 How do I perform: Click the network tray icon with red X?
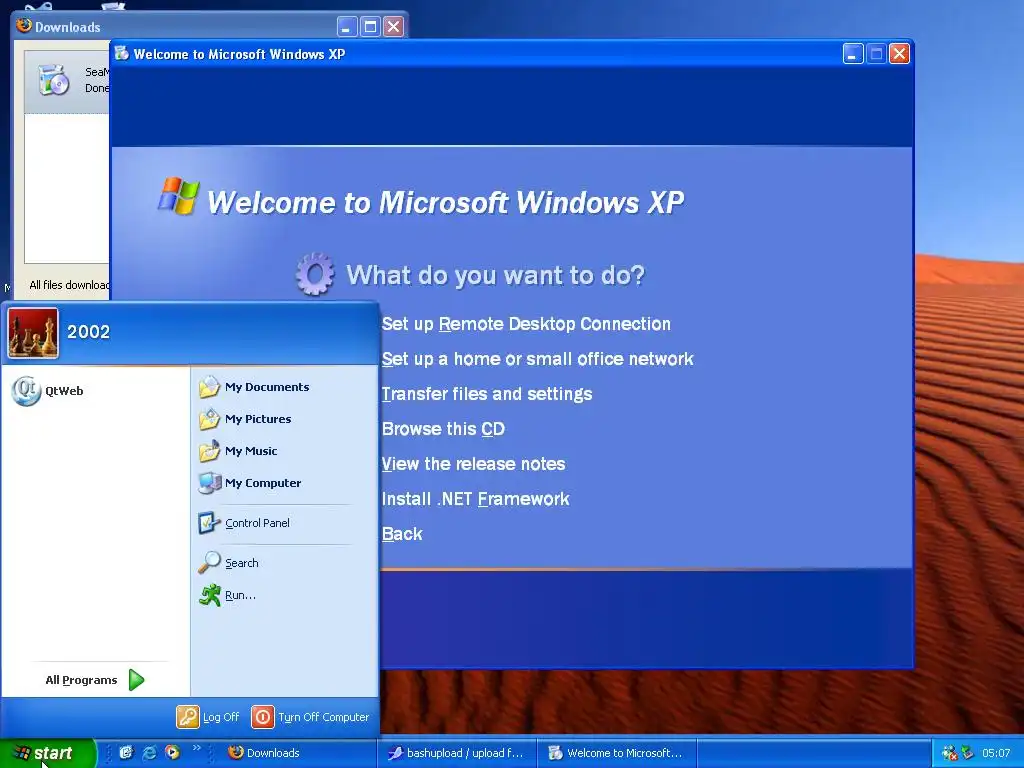[949, 753]
